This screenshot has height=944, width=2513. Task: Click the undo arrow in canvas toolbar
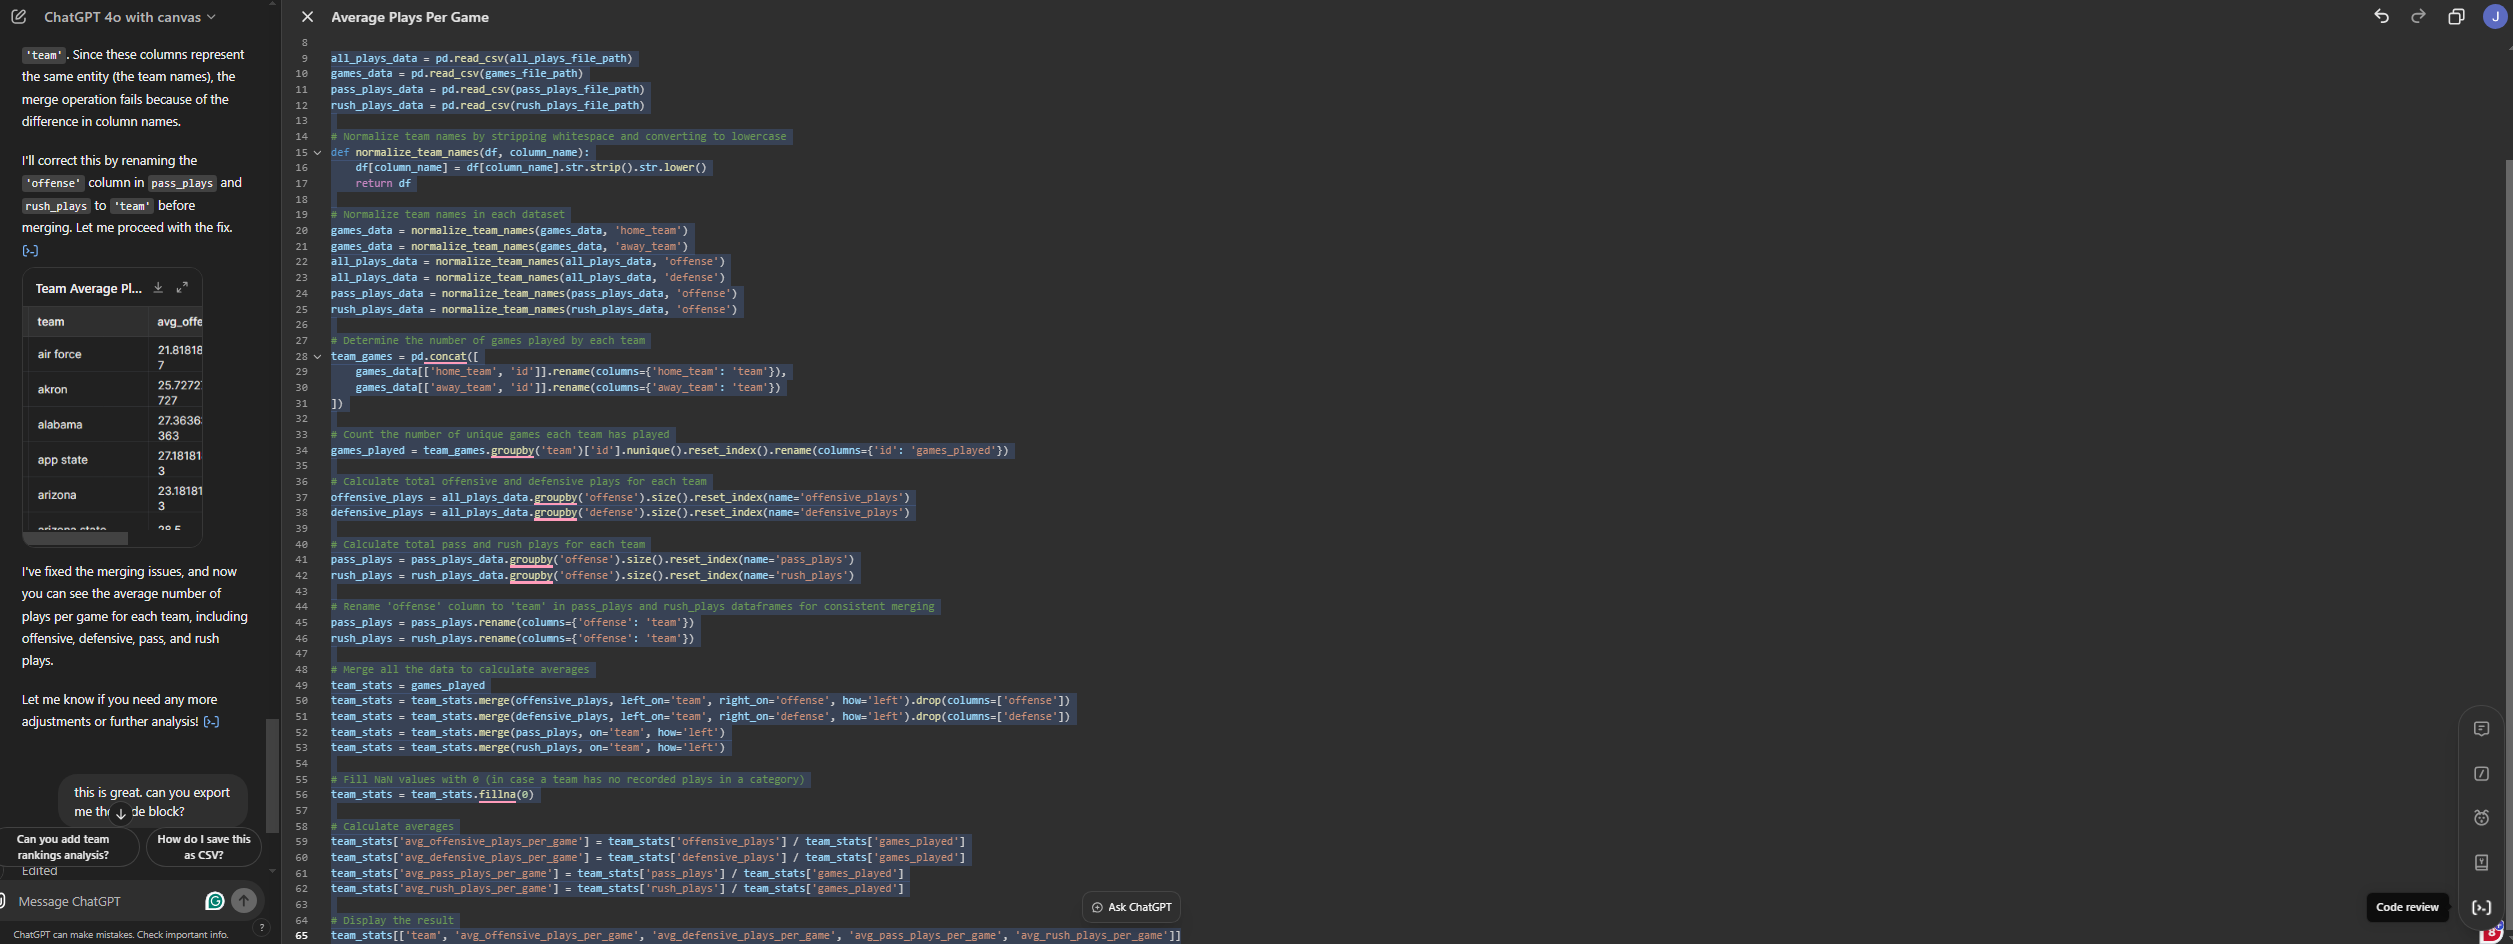click(x=2381, y=17)
